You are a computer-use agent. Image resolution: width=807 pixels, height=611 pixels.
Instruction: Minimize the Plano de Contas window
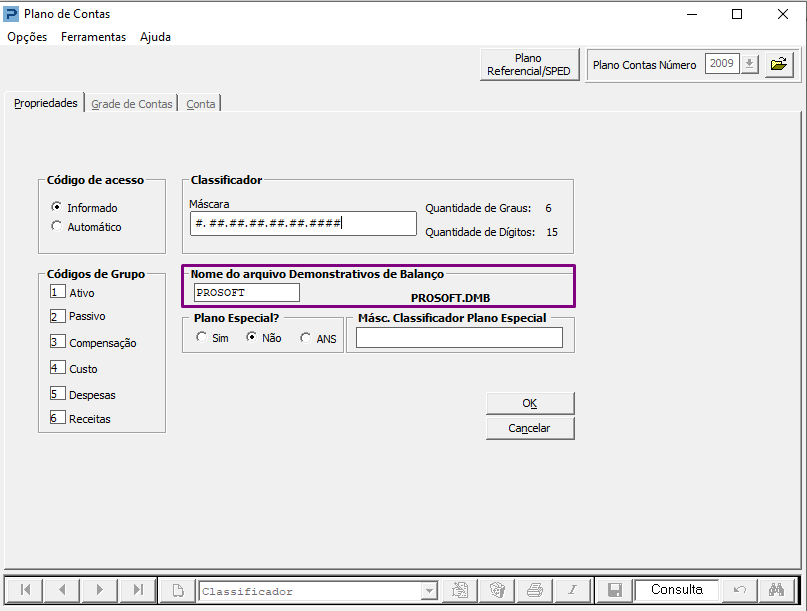692,14
